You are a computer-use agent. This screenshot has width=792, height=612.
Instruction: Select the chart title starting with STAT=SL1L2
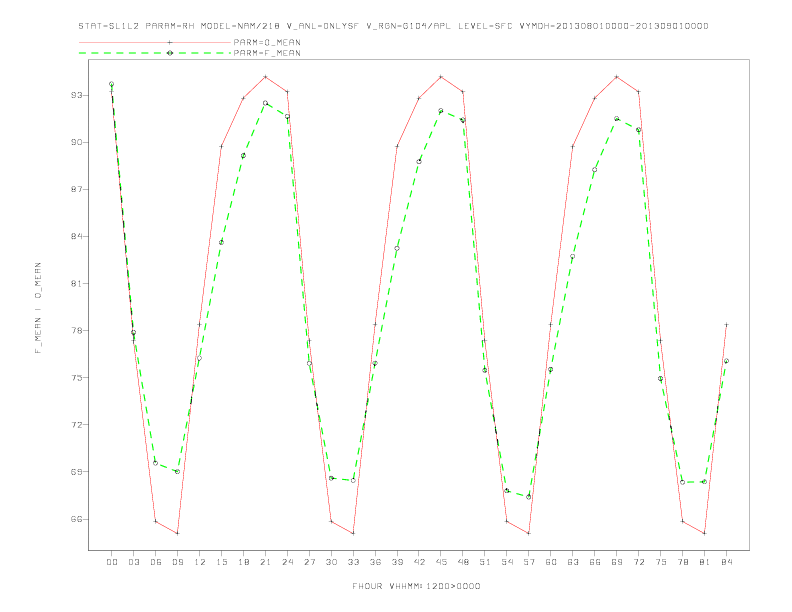coord(393,26)
